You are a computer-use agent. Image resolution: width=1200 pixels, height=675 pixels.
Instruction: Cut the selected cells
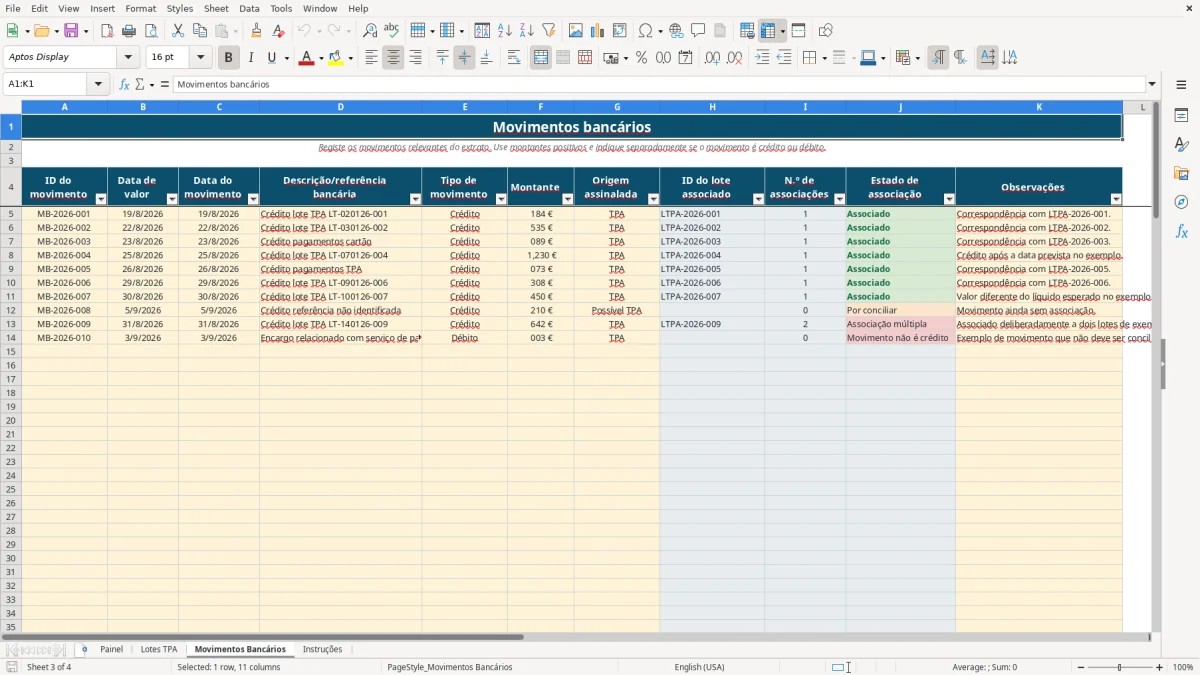point(177,31)
